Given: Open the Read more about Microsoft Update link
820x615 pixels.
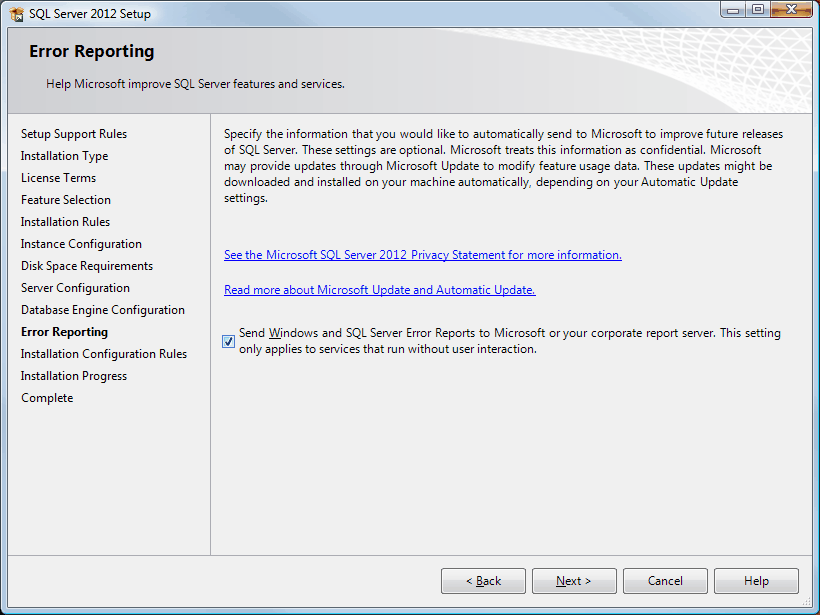Looking at the screenshot, I should click(x=380, y=290).
